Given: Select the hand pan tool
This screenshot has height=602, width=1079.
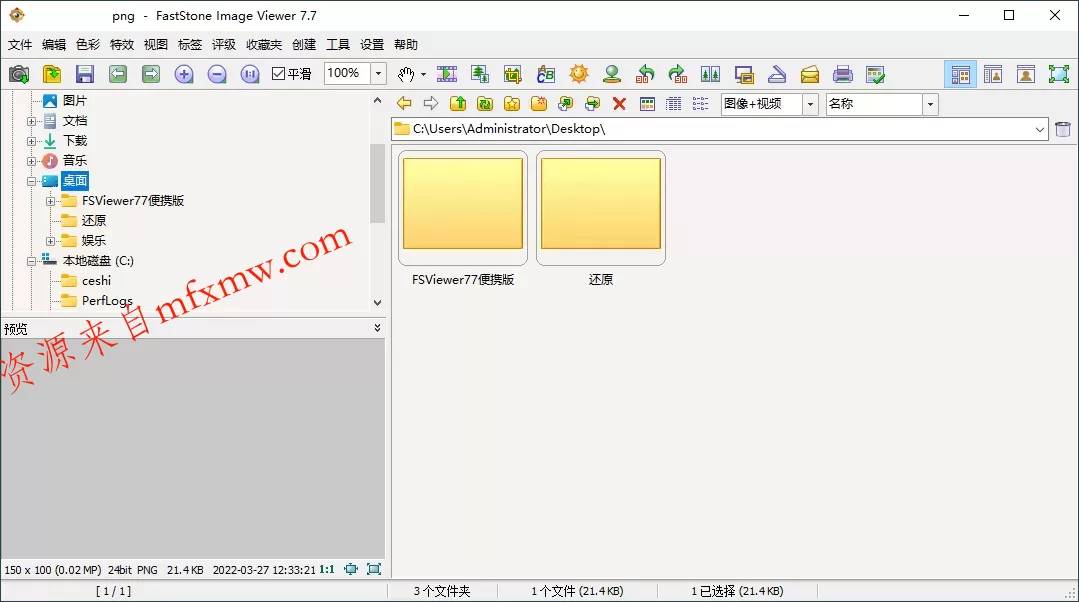Looking at the screenshot, I should (x=406, y=74).
